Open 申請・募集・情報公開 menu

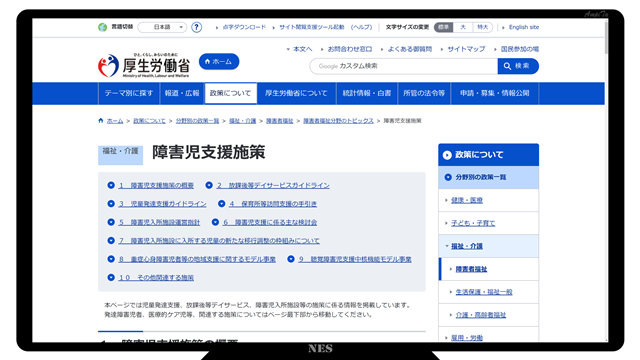tap(495, 93)
